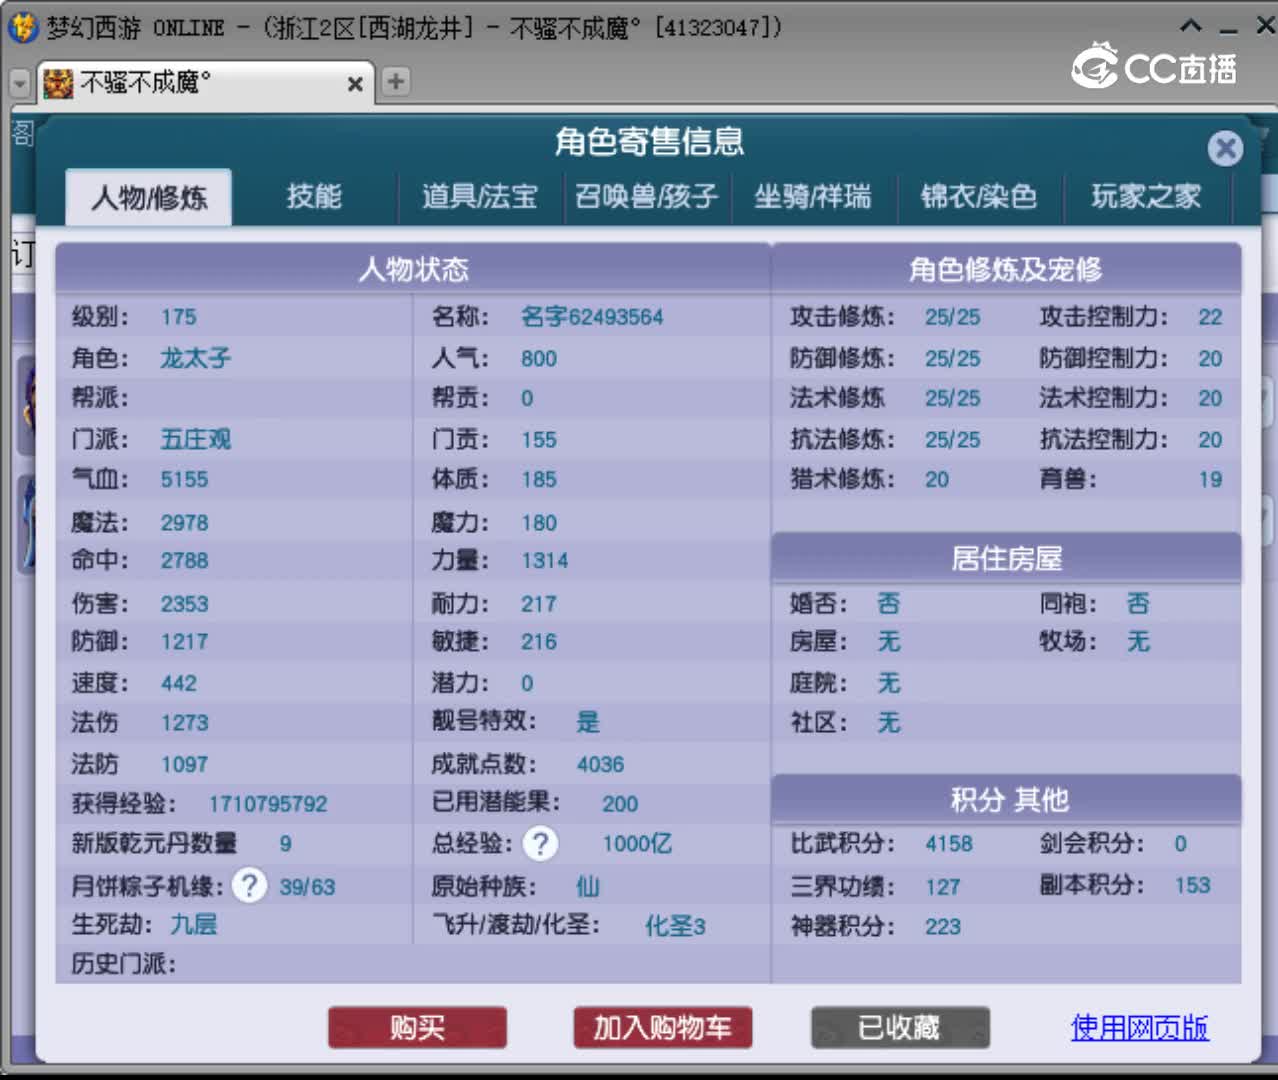Click the 加入购物车 button

(662, 1027)
